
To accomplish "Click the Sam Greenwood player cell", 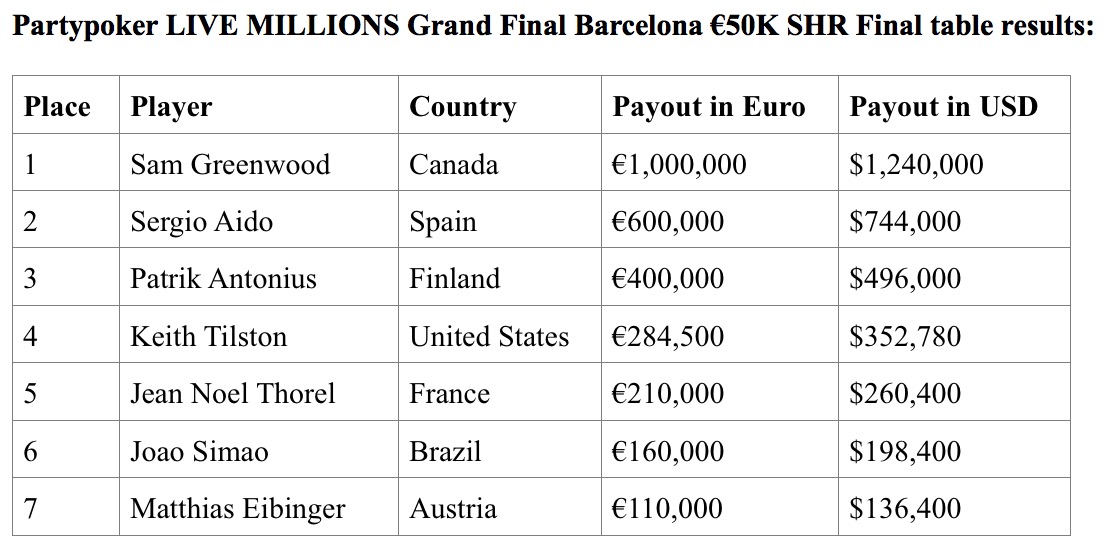I will point(258,164).
